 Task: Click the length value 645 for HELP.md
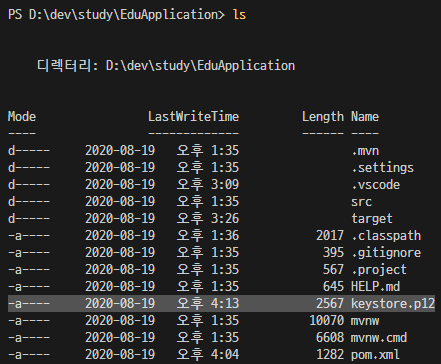pyautogui.click(x=333, y=286)
